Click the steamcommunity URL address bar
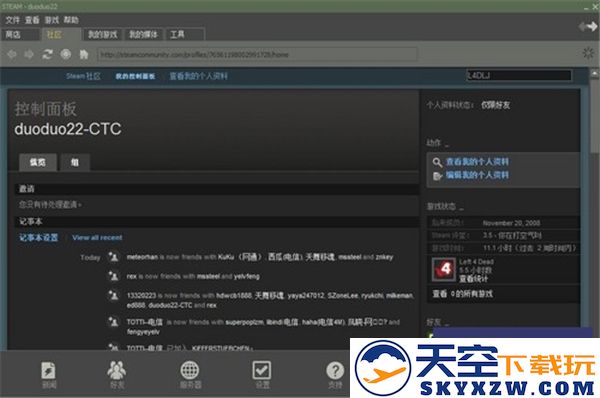The width and height of the screenshot is (600, 398). pos(257,54)
